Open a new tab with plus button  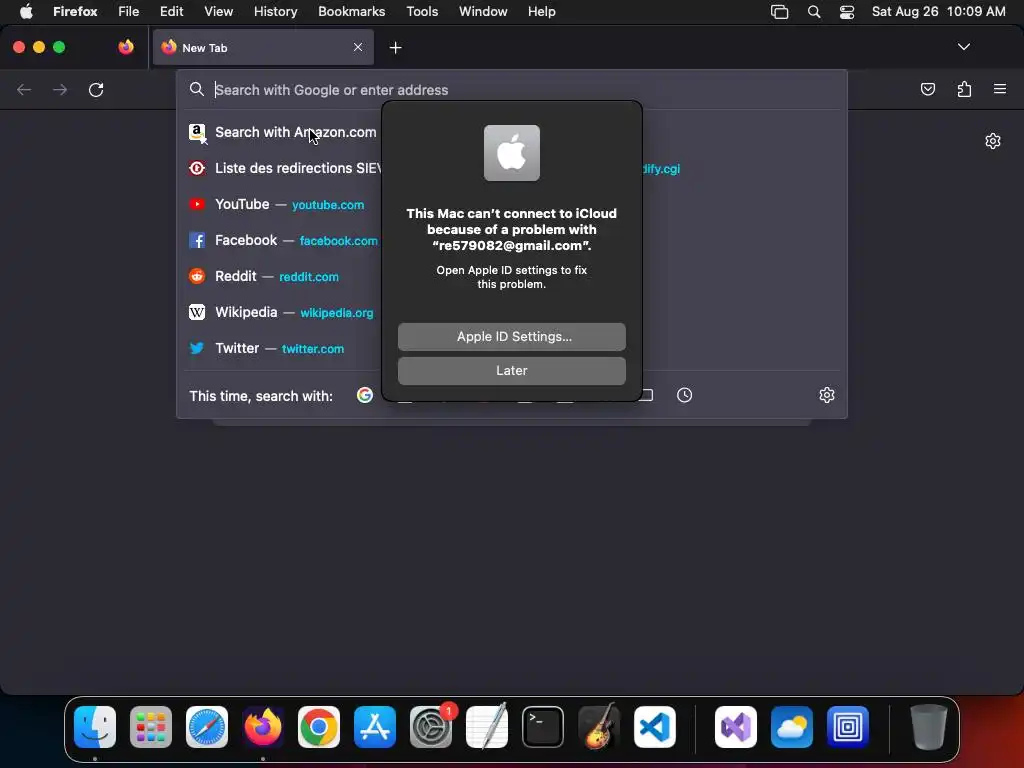[x=395, y=48]
